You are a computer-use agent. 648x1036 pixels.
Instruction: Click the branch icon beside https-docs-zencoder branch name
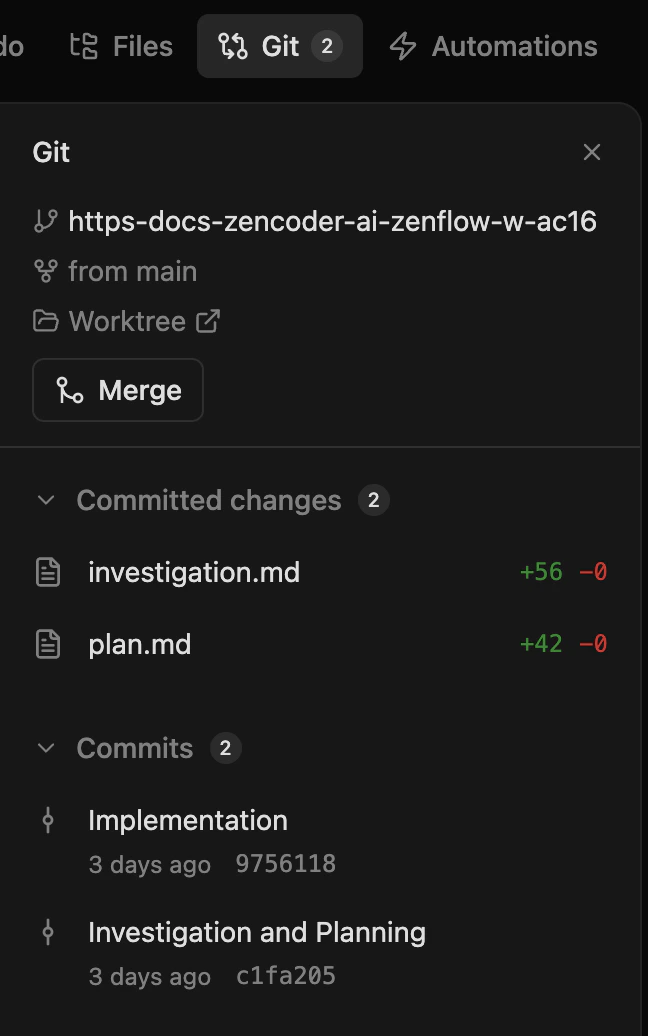pos(46,221)
